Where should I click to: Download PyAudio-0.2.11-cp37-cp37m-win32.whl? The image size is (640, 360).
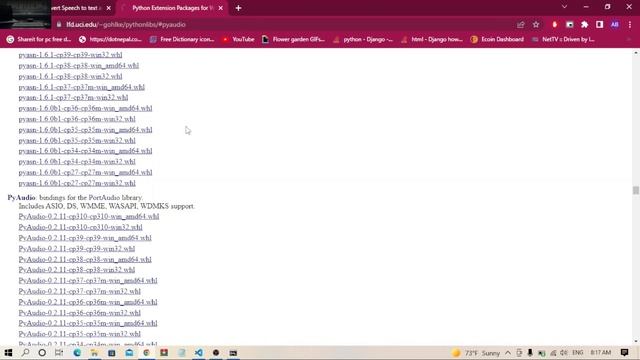tap(79, 291)
